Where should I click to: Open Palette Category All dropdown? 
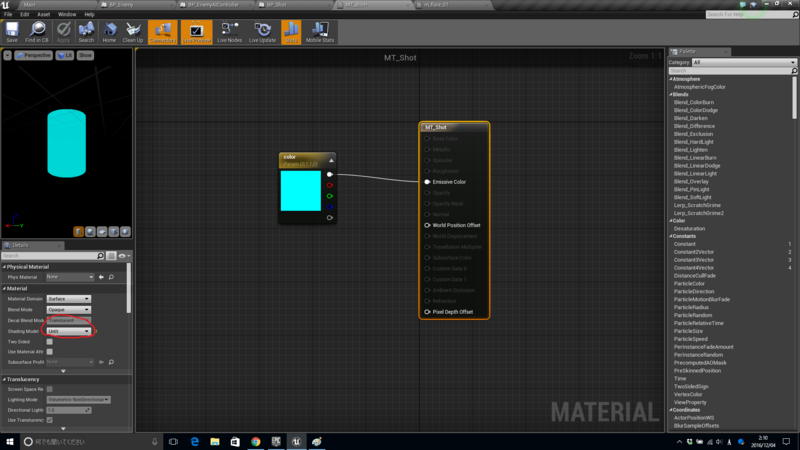point(744,62)
